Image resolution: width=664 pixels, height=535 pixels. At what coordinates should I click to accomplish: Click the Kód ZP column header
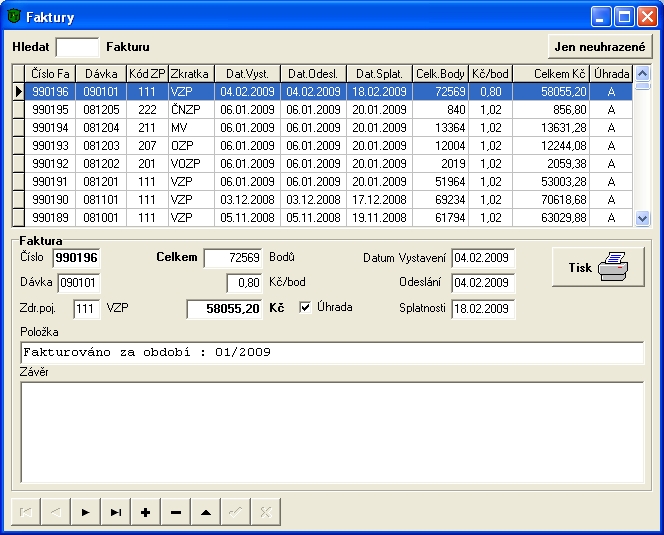pos(147,74)
